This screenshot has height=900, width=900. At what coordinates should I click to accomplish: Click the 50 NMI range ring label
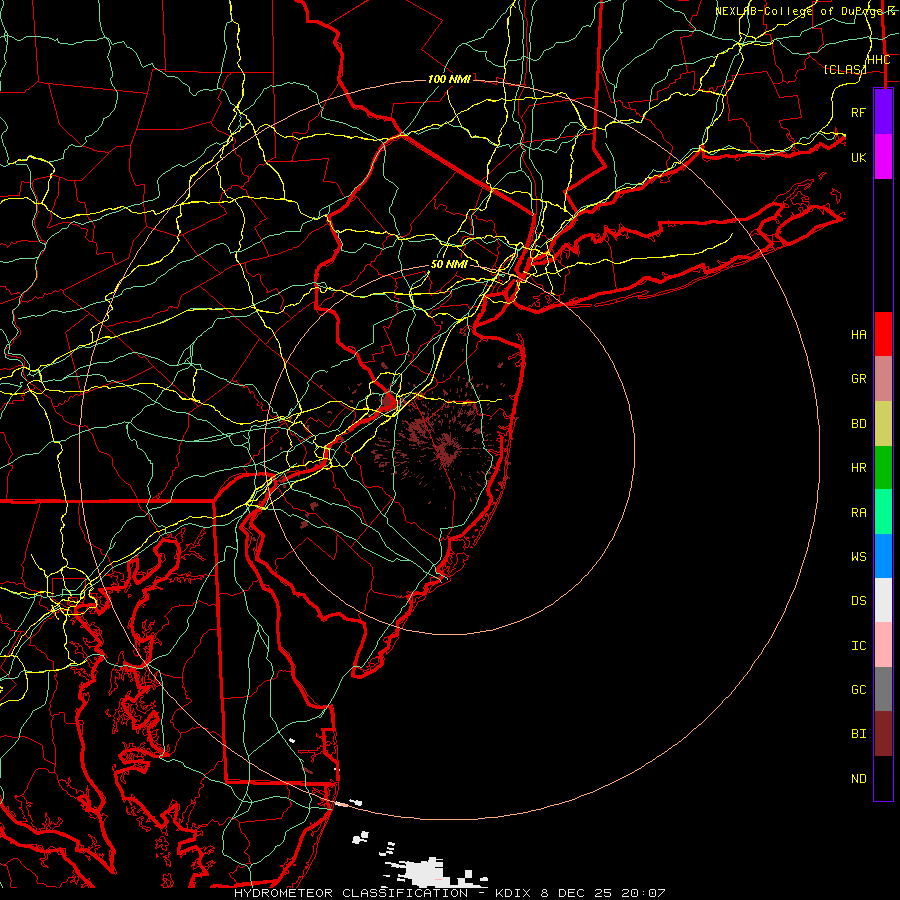449,264
